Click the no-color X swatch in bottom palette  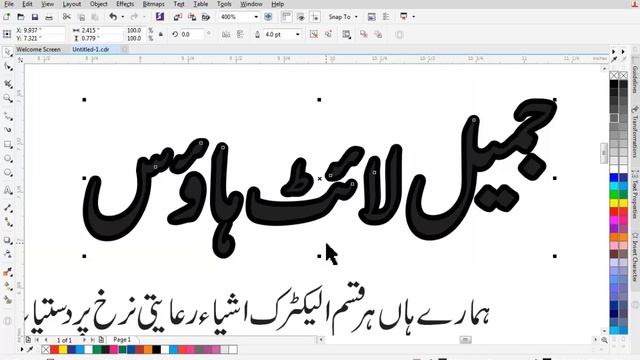tap(46, 349)
